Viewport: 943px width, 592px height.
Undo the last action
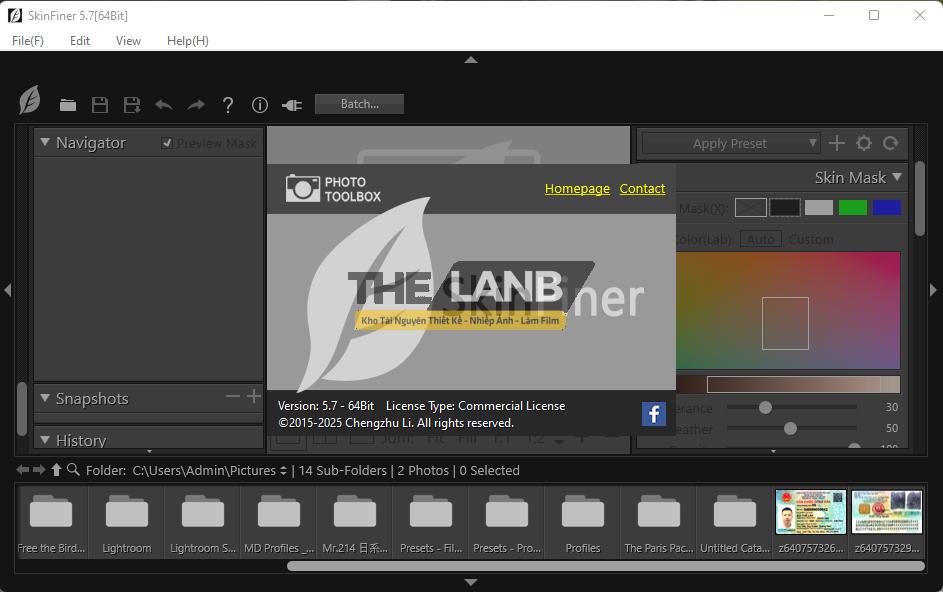click(164, 105)
